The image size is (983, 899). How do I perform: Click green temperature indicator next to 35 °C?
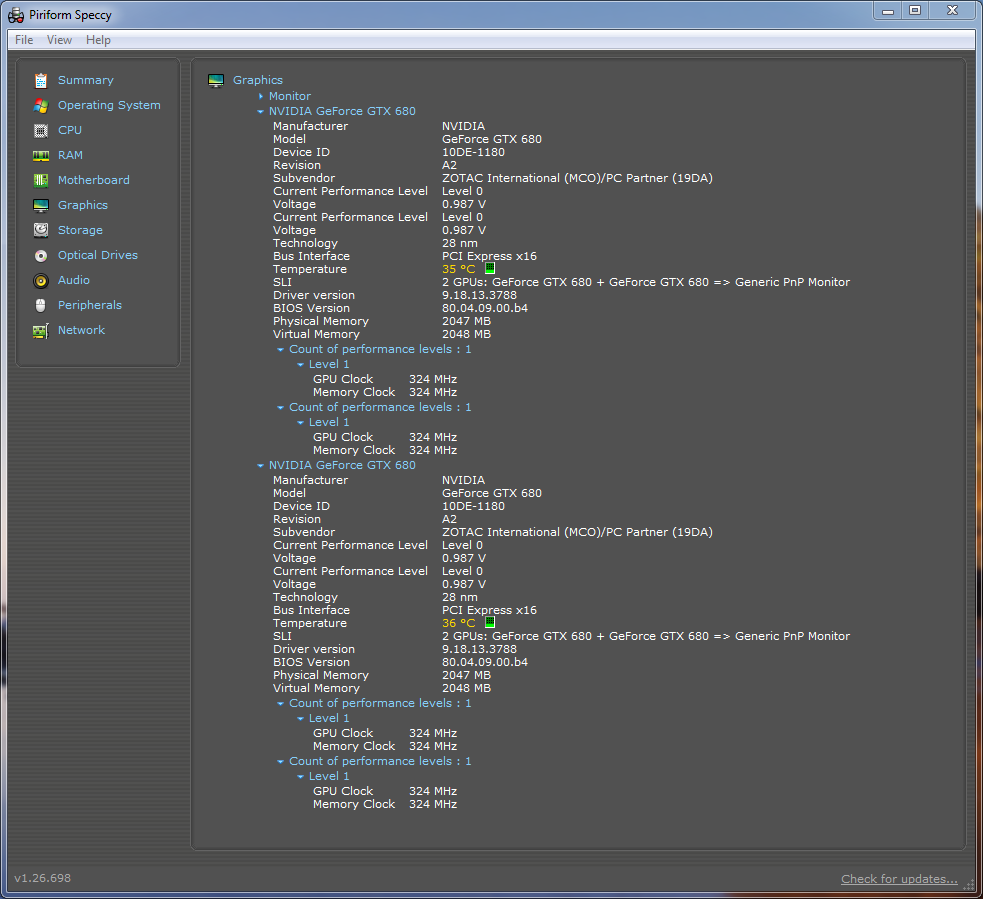490,269
